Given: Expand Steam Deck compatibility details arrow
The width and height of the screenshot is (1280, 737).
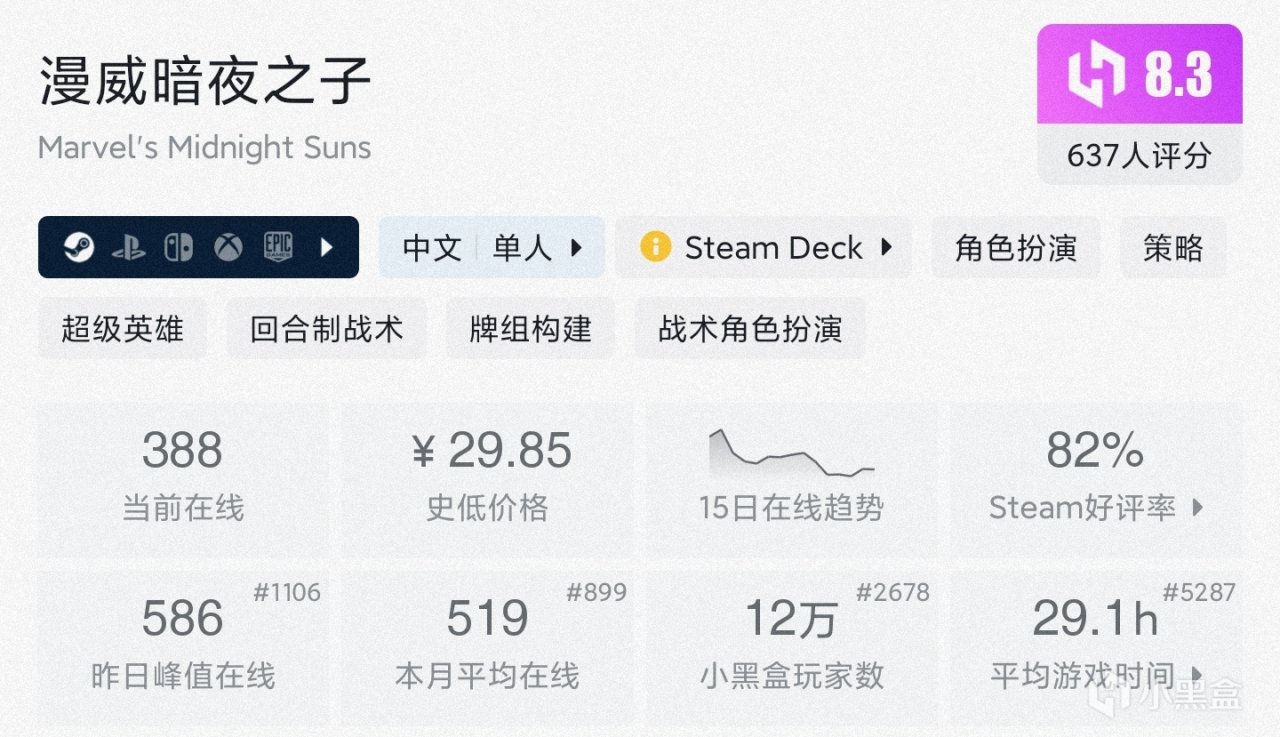Looking at the screenshot, I should [x=886, y=247].
